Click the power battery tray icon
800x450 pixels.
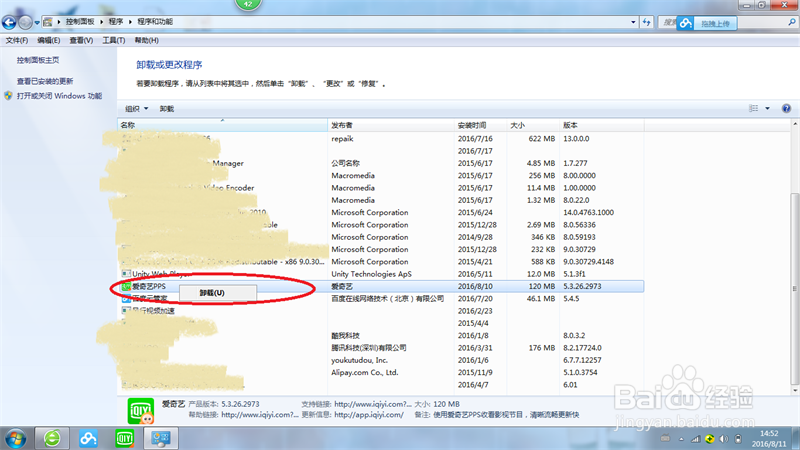point(738,439)
